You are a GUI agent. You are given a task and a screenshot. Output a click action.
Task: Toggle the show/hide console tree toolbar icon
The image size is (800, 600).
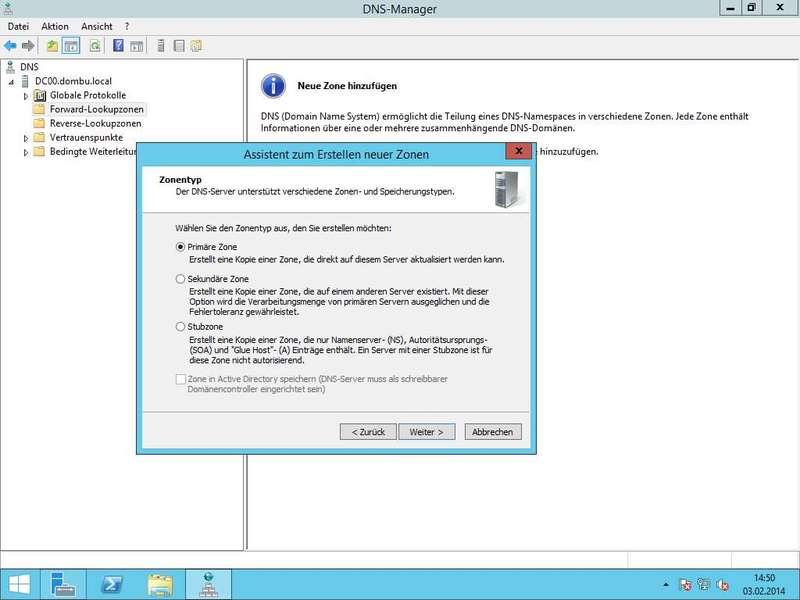(71, 46)
